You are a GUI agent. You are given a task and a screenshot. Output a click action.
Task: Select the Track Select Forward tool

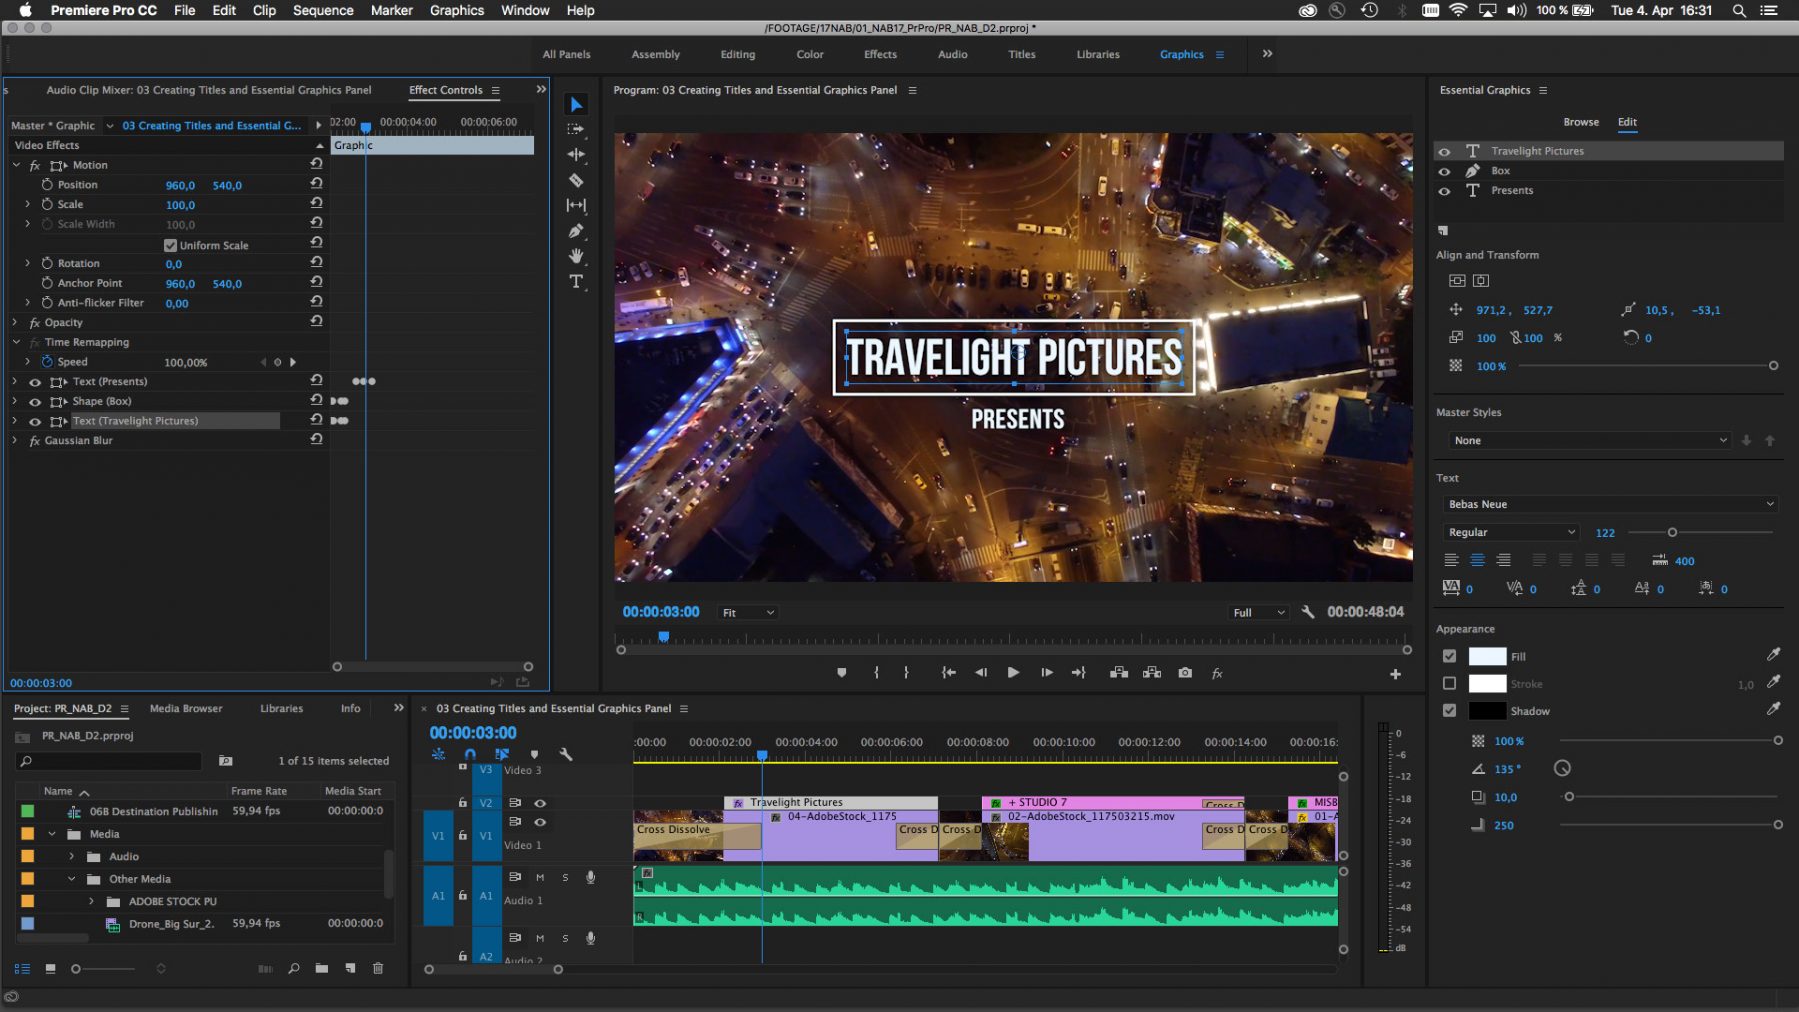coord(575,128)
